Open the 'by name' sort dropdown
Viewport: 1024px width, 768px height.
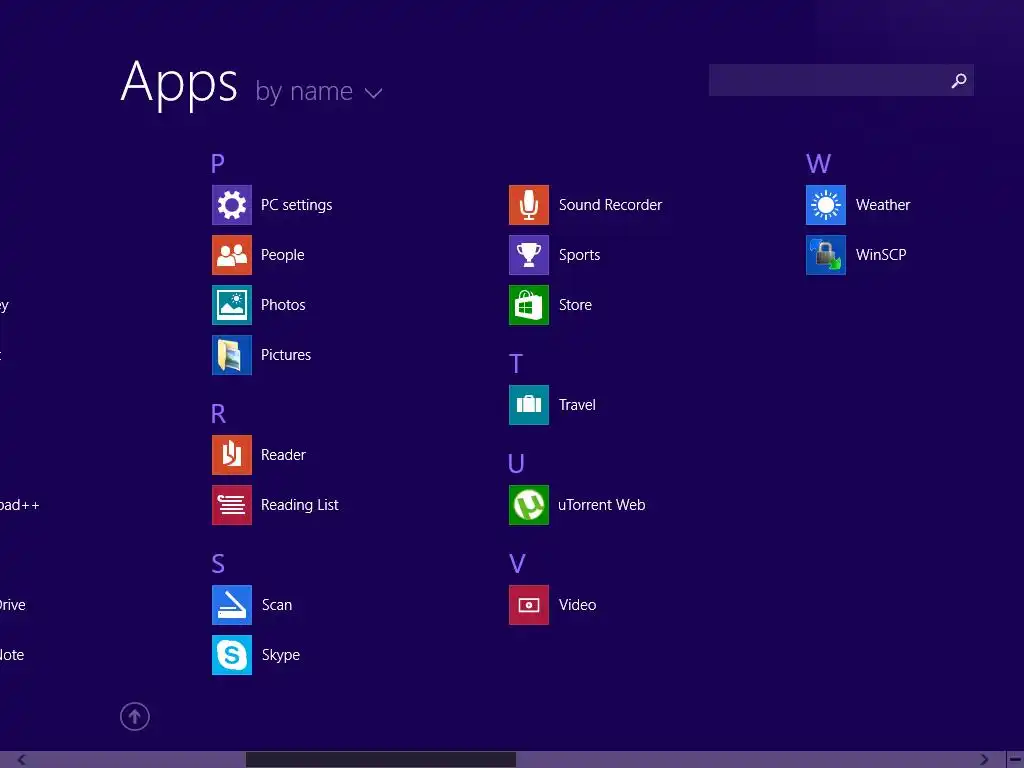click(x=318, y=91)
